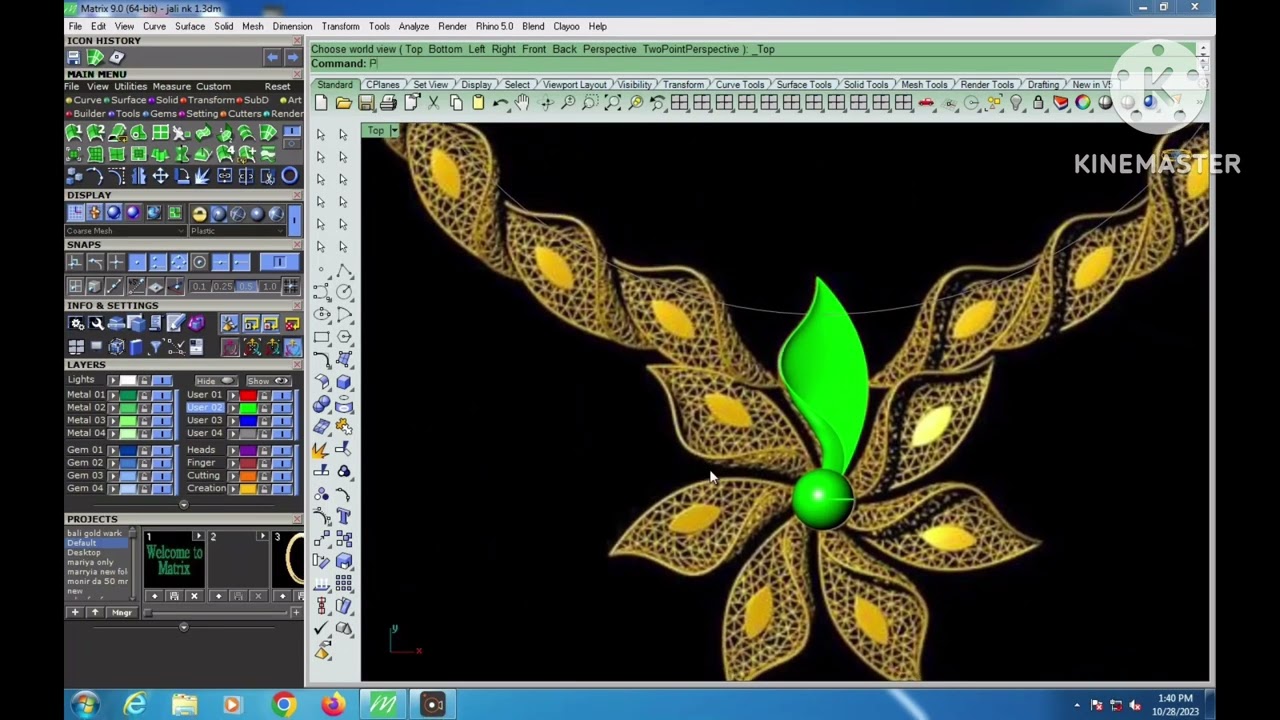Click the gold sphere material icon in Display
Screen dimensions: 1280x720
(199, 213)
